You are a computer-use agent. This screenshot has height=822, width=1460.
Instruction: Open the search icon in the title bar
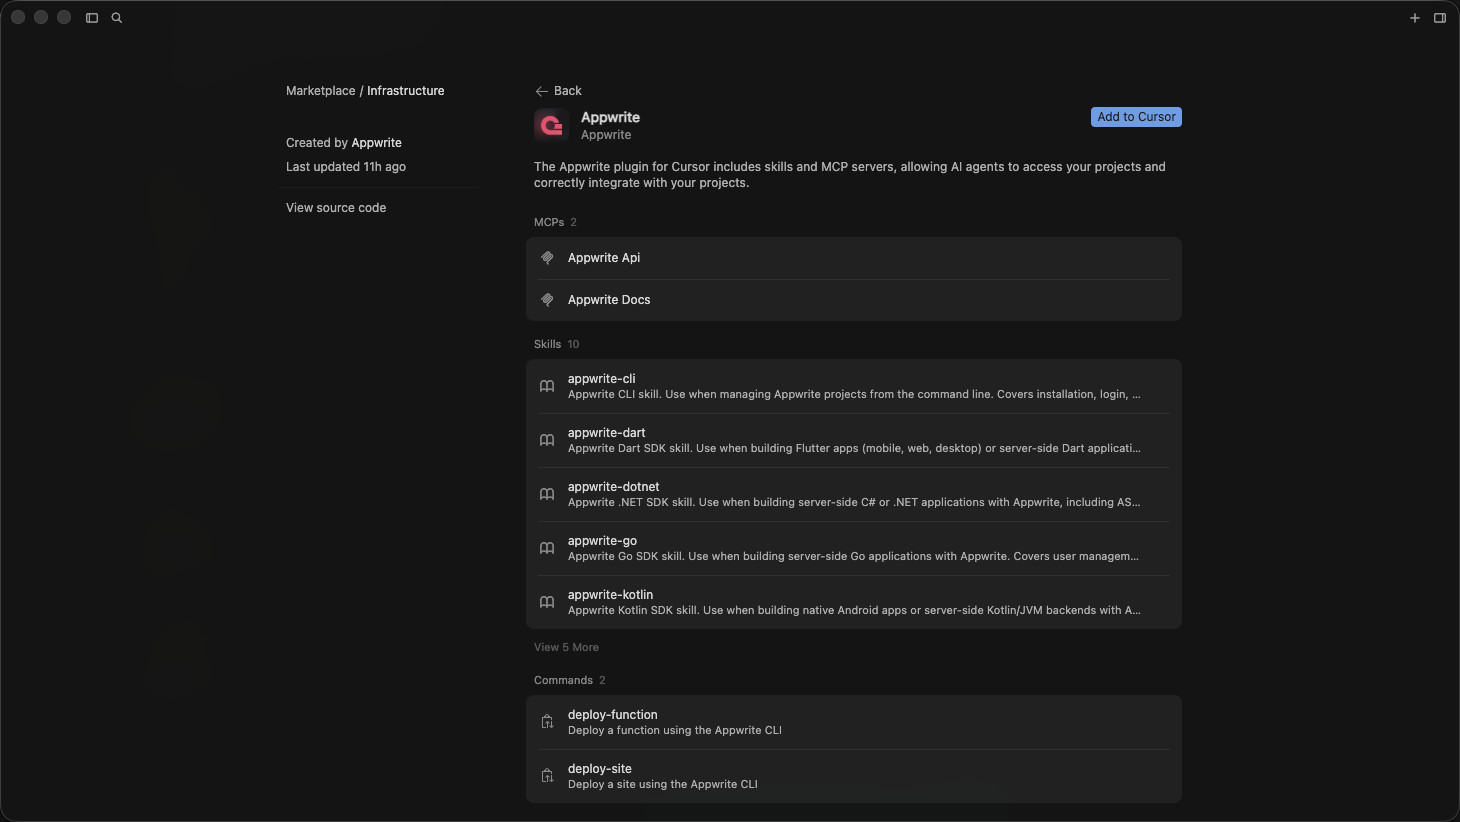click(116, 17)
